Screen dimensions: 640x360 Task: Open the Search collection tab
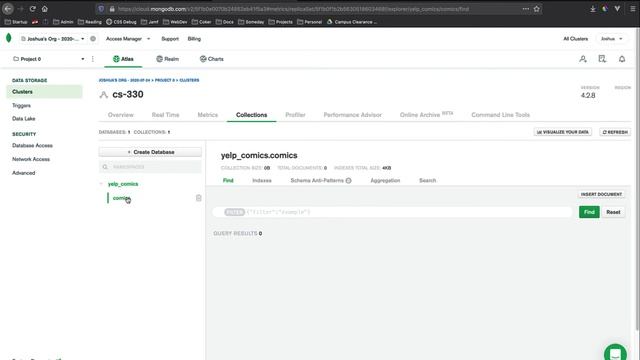pos(427,180)
